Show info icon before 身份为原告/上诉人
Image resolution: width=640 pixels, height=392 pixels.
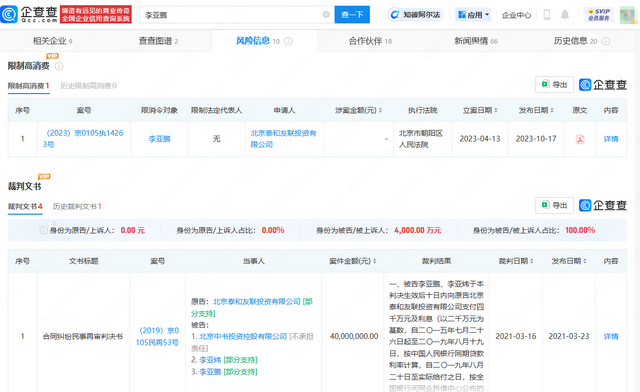tap(43, 230)
